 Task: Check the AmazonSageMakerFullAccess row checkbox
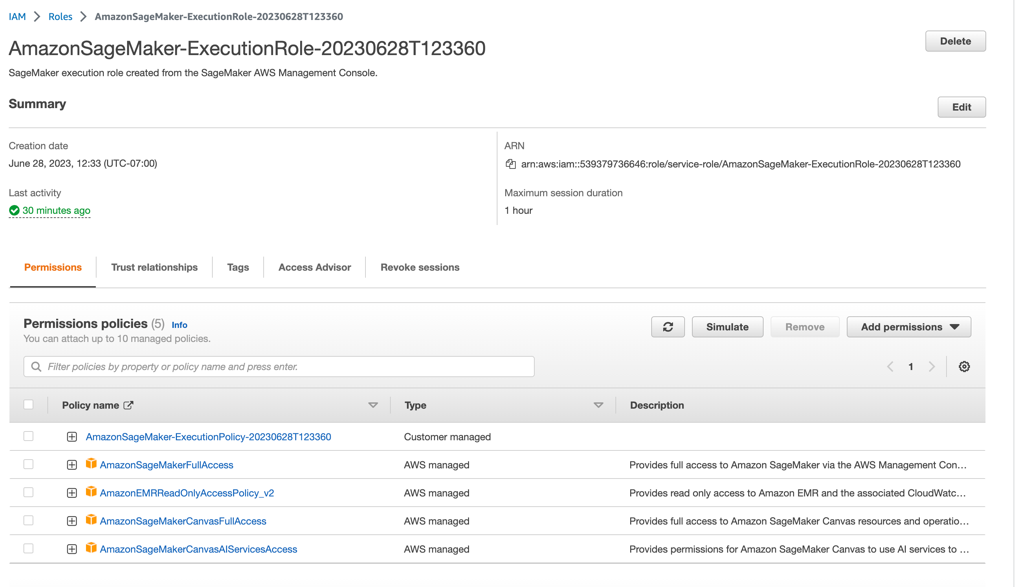(x=29, y=464)
